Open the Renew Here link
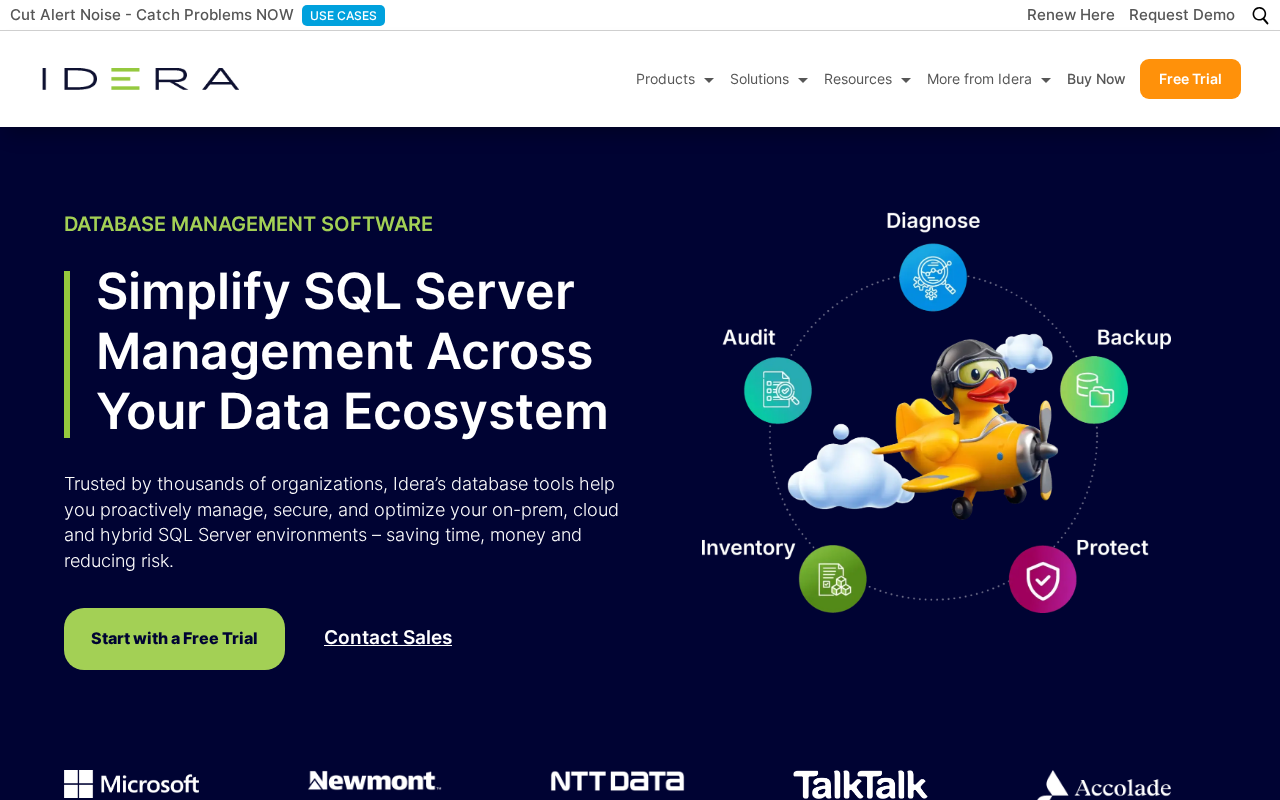Screen dimensions: 1280x800 (x=1071, y=15)
